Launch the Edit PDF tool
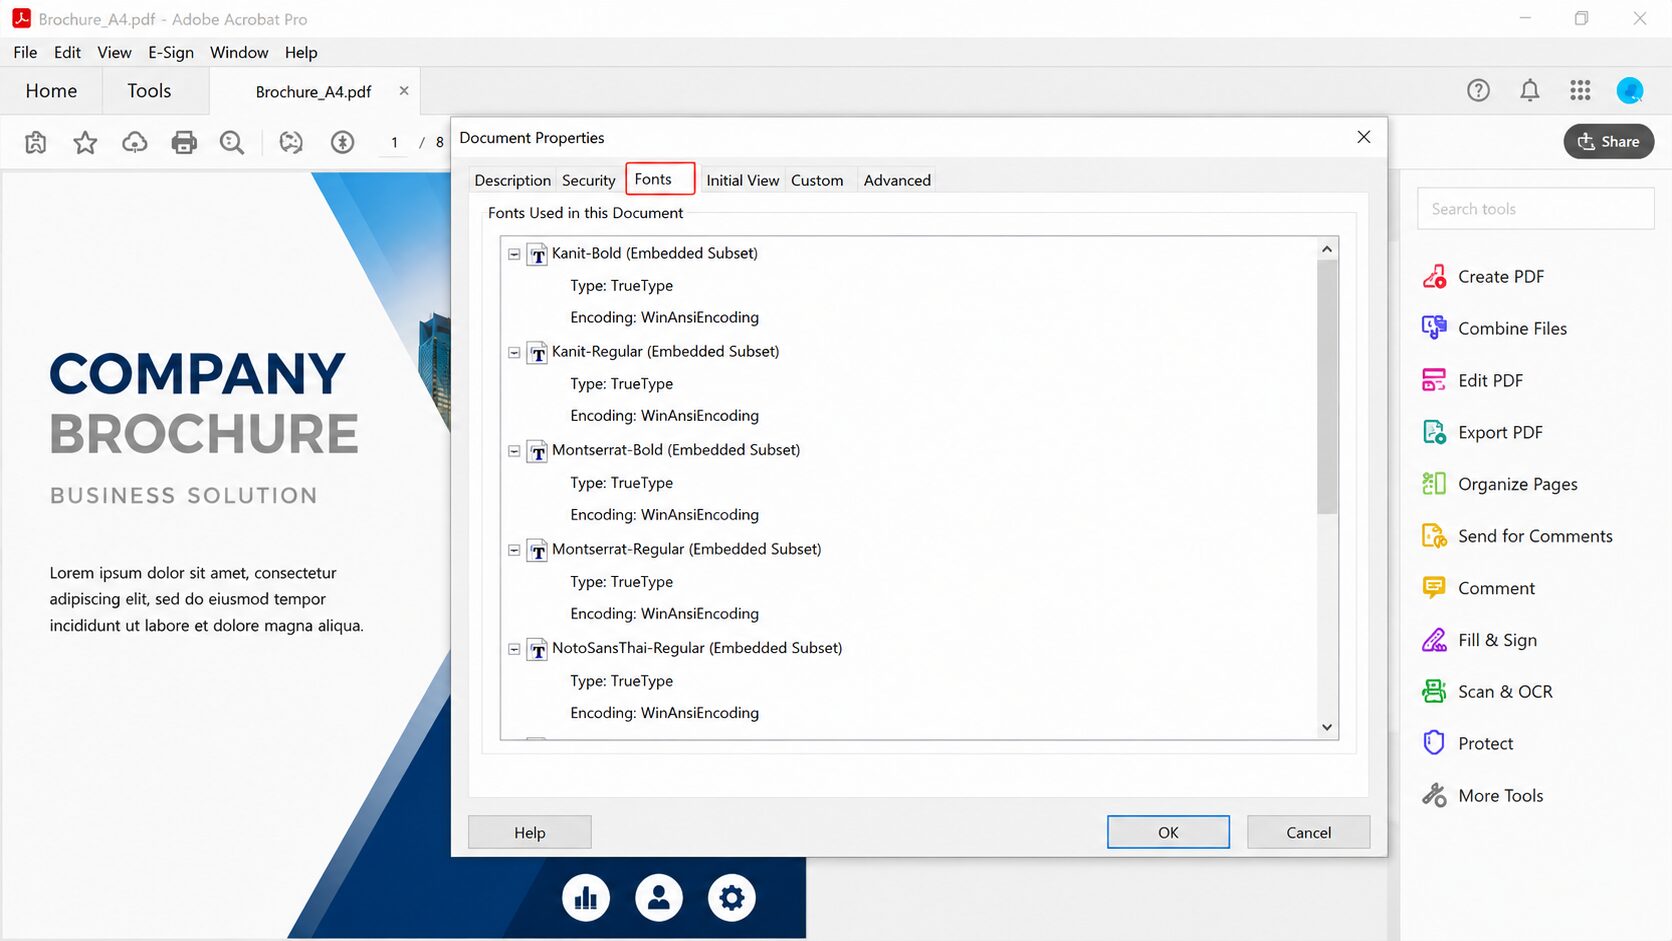The image size is (1672, 941). (x=1472, y=381)
